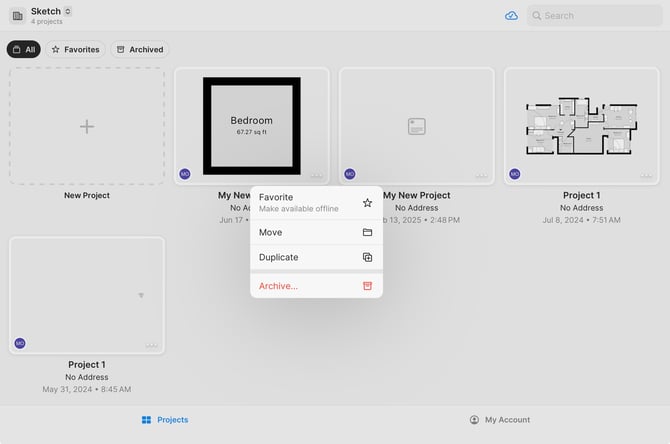
Task: Expand the Sketch workspace switcher chevron
Action: [68, 12]
